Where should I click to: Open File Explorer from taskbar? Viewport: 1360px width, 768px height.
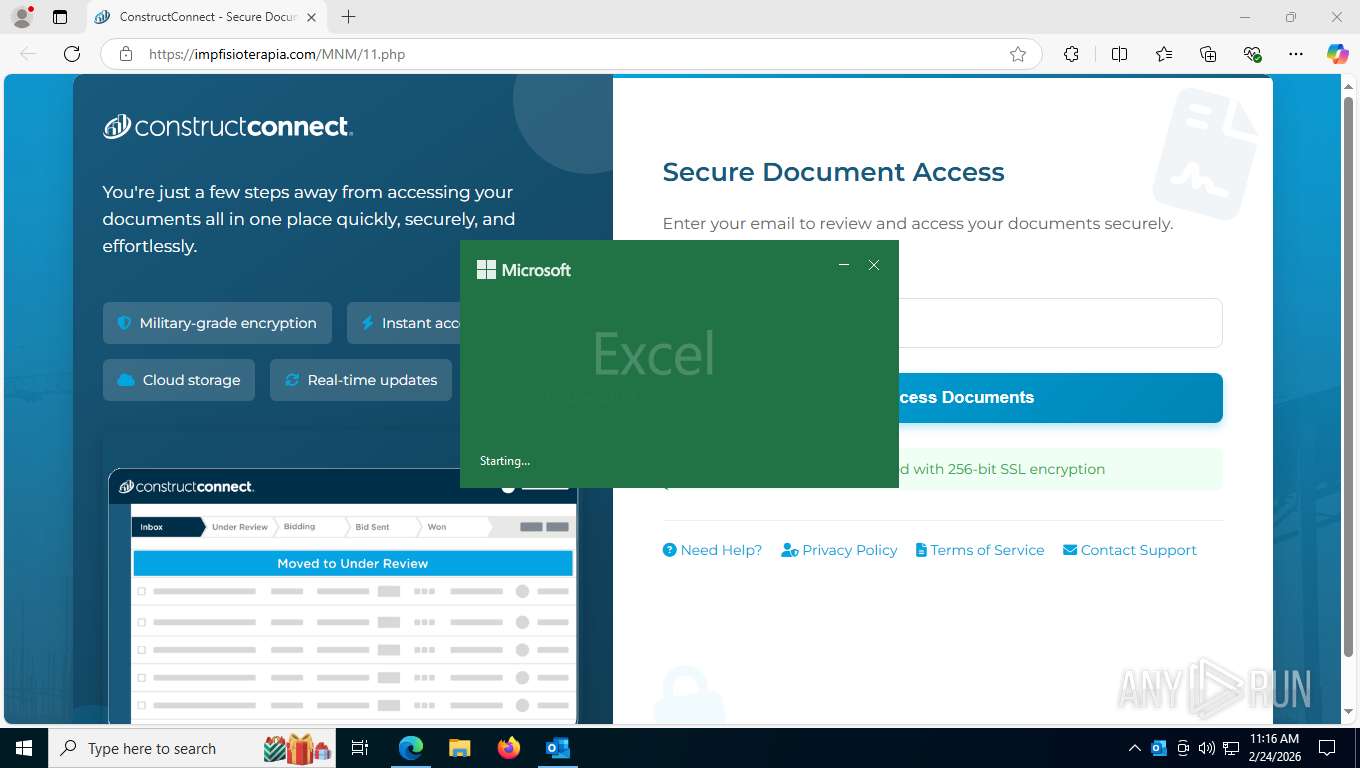pyautogui.click(x=459, y=748)
